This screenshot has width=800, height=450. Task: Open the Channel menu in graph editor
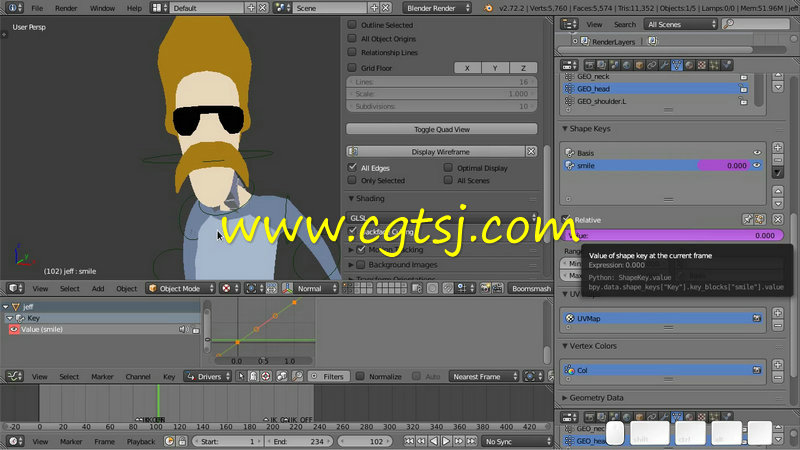tap(138, 377)
